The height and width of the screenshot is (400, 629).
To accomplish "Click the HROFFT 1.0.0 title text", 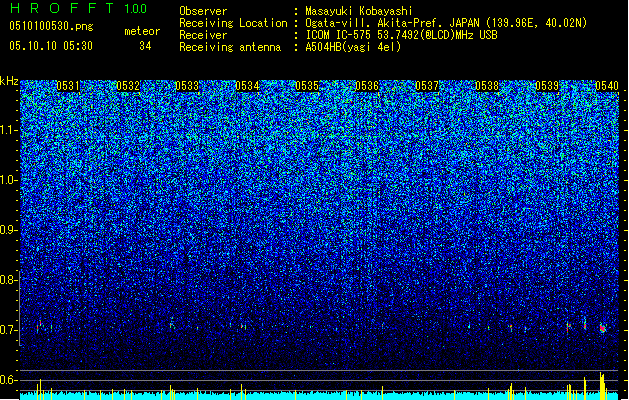I will pyautogui.click(x=79, y=8).
